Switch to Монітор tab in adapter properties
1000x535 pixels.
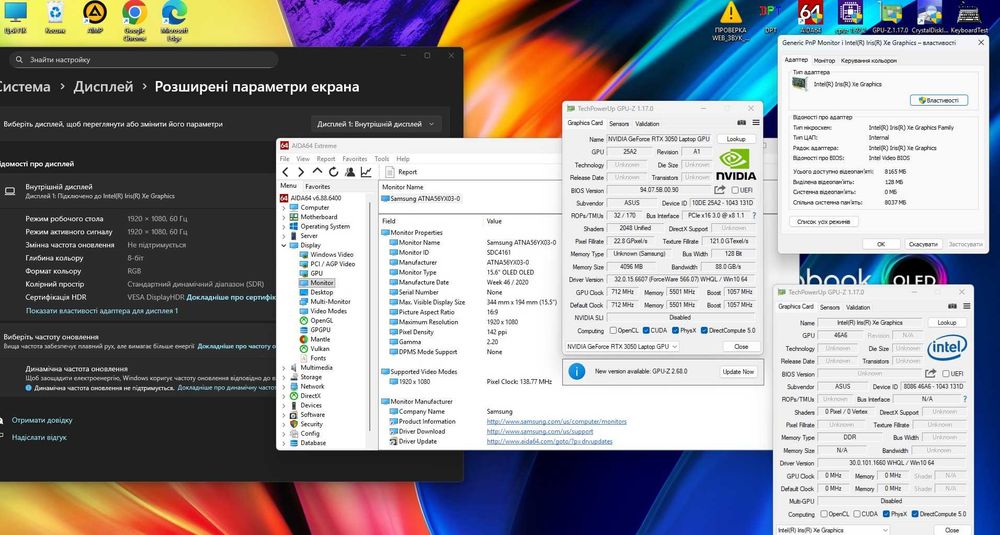click(825, 61)
